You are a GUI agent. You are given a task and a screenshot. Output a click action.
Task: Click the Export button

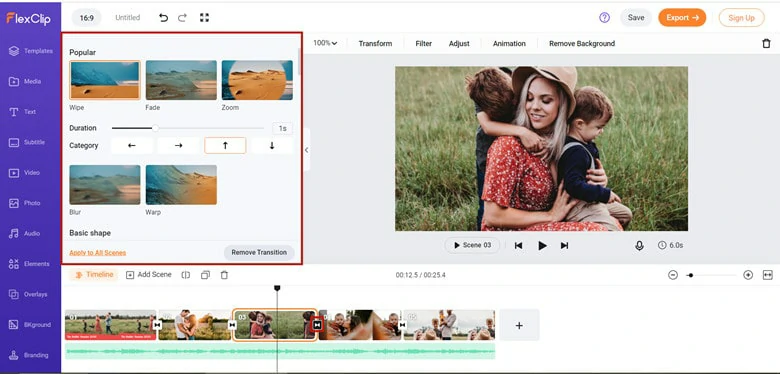[682, 17]
